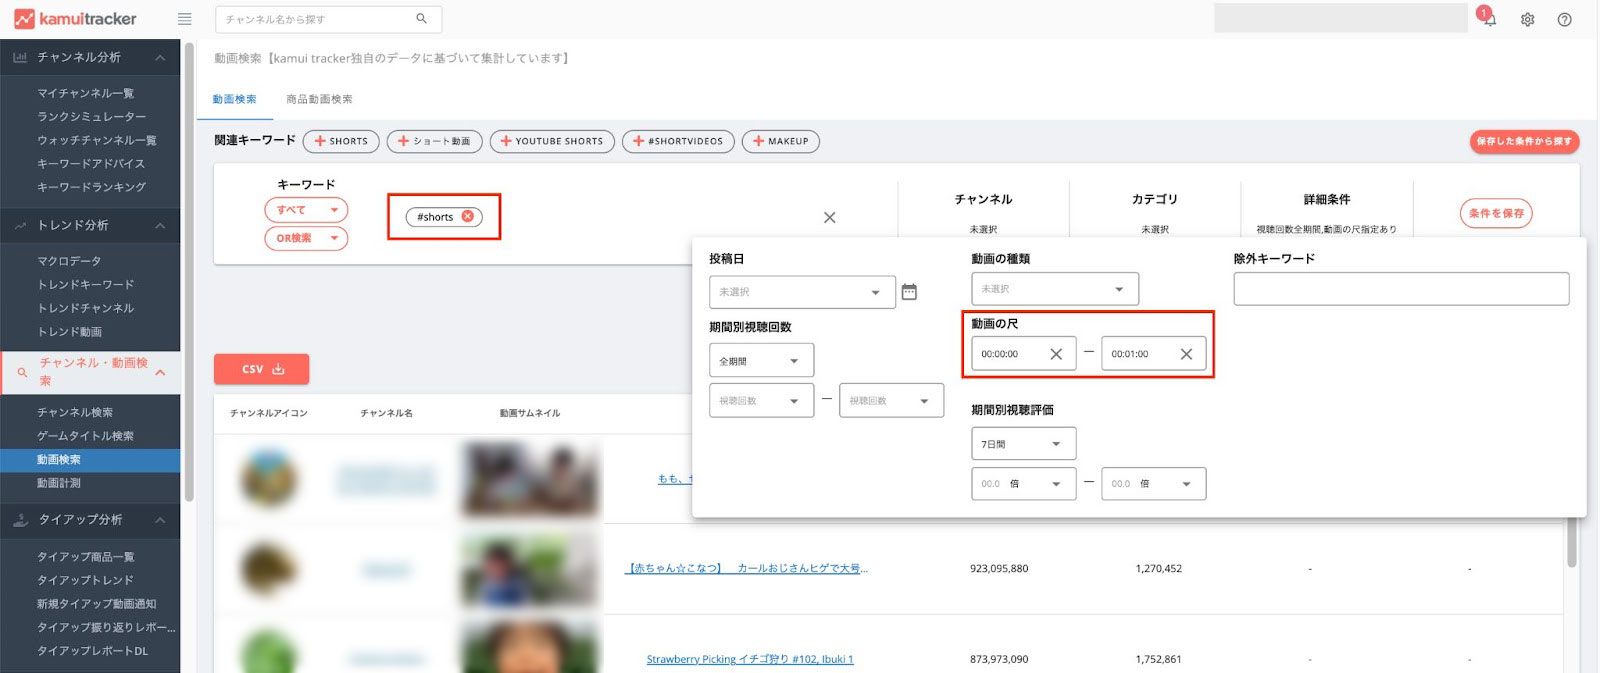
Task: Open the notification bell
Action: 1488,19
